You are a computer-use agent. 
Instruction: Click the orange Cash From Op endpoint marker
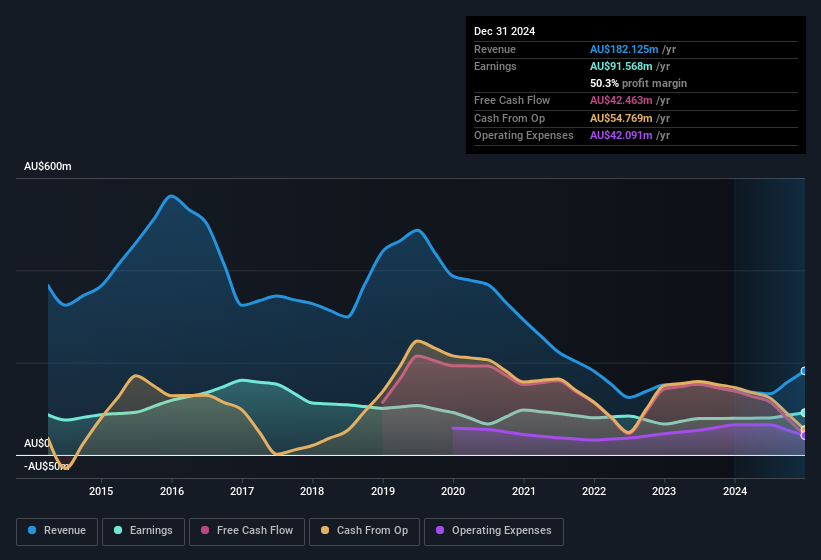(x=804, y=430)
